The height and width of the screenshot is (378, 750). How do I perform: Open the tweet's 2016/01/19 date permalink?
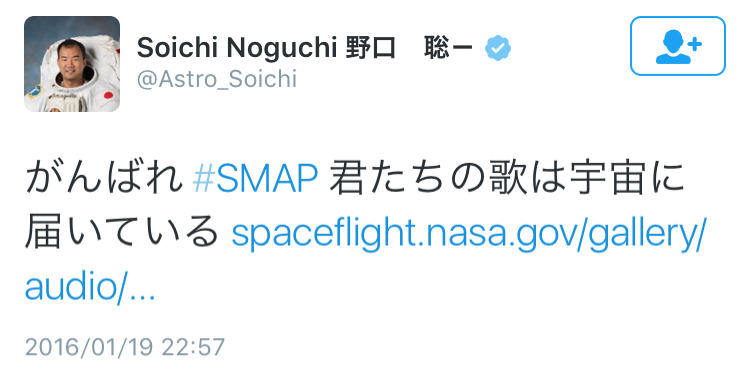pyautogui.click(x=89, y=347)
